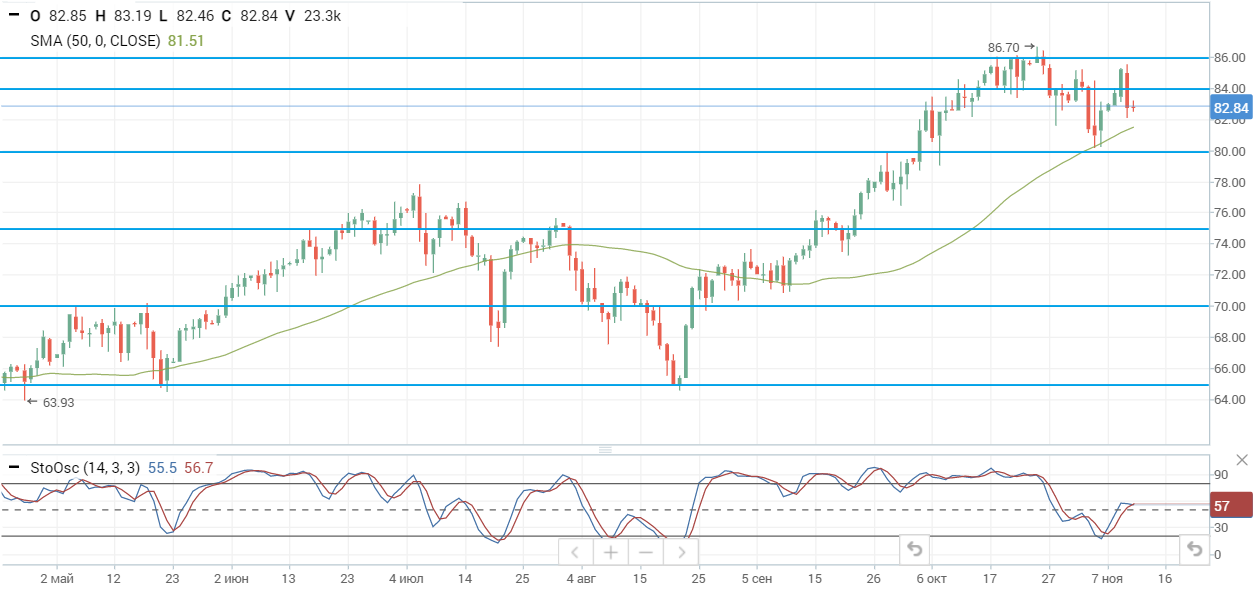The width and height of the screenshot is (1255, 593).
Task: Click the 17 date label on the time axis
Action: (x=990, y=579)
